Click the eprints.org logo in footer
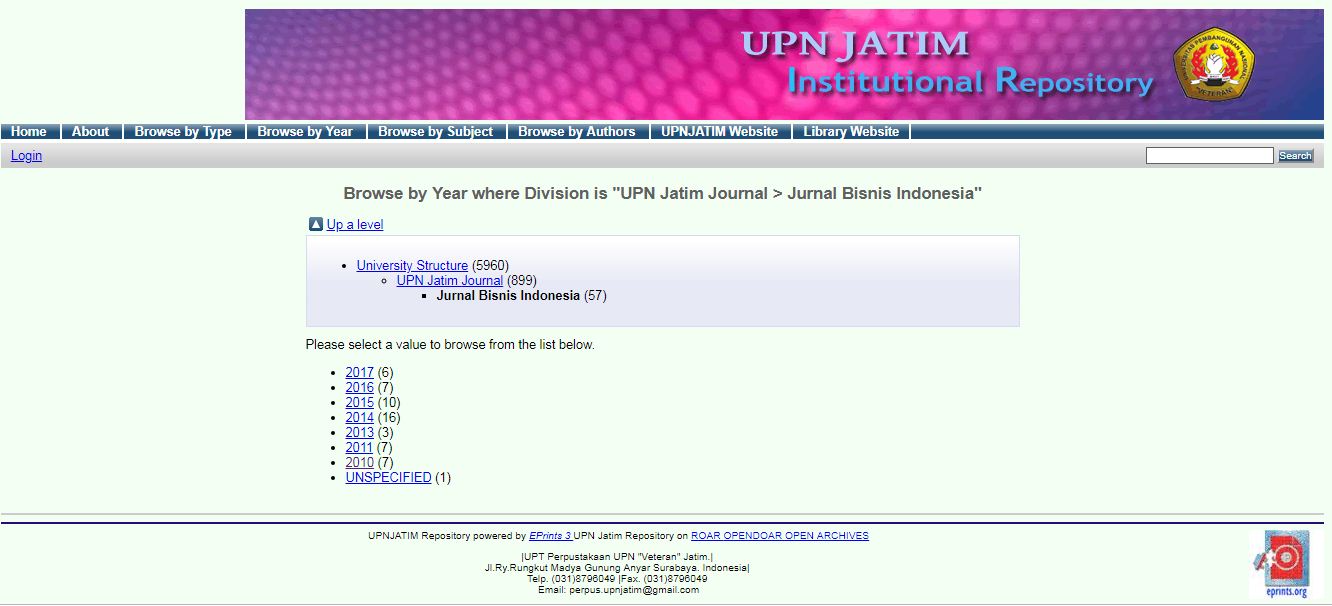 tap(1285, 564)
